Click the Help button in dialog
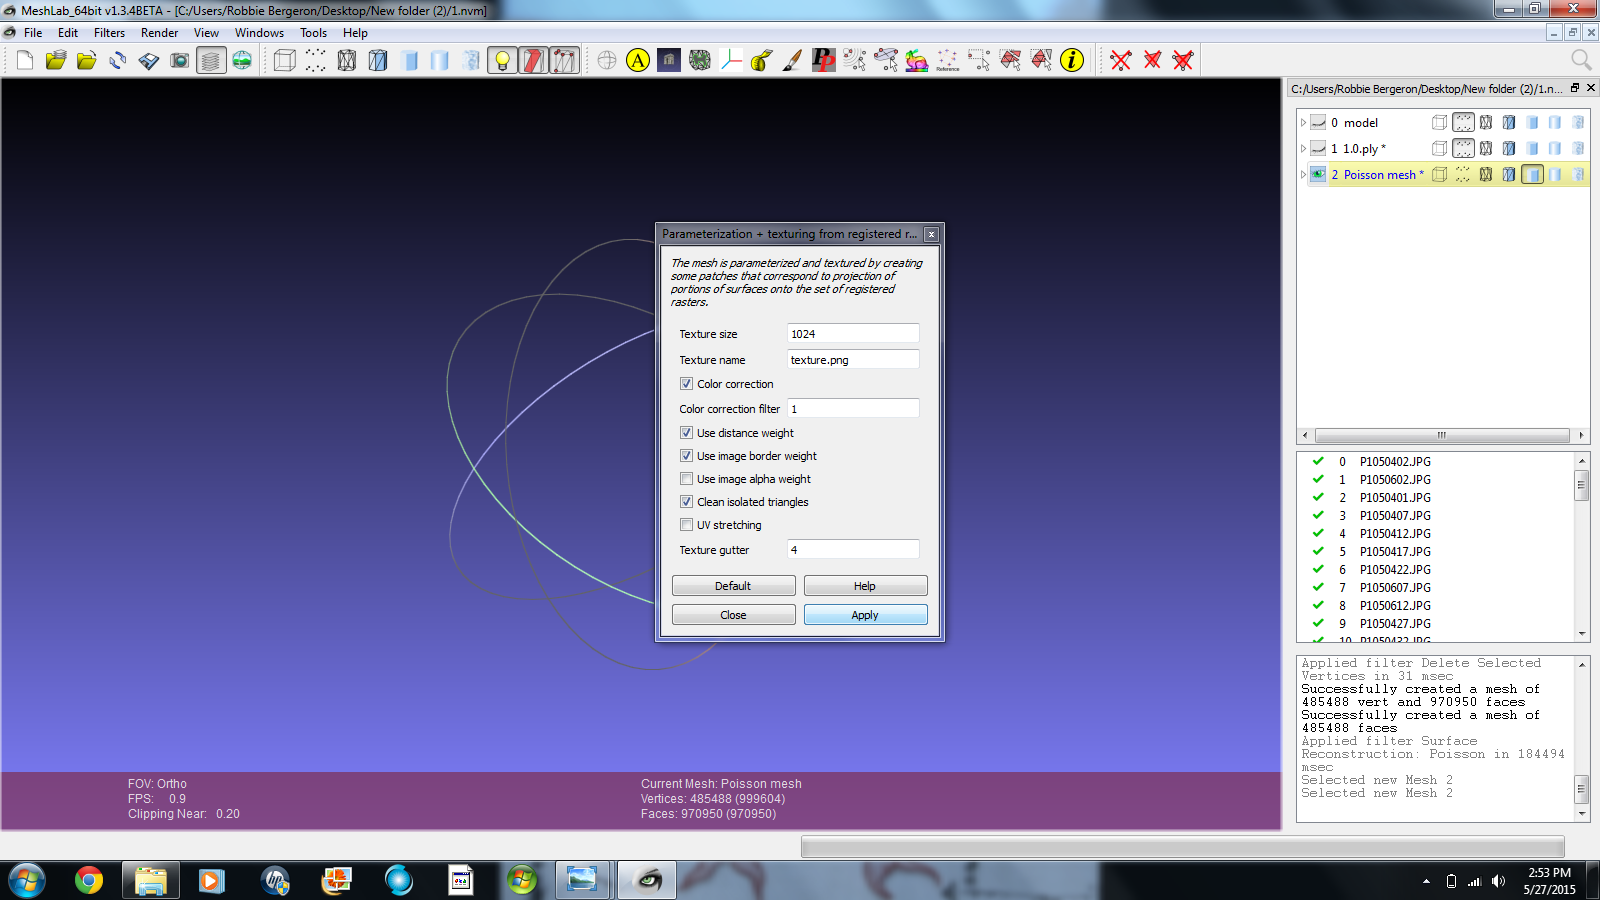This screenshot has width=1600, height=900. pyautogui.click(x=865, y=586)
